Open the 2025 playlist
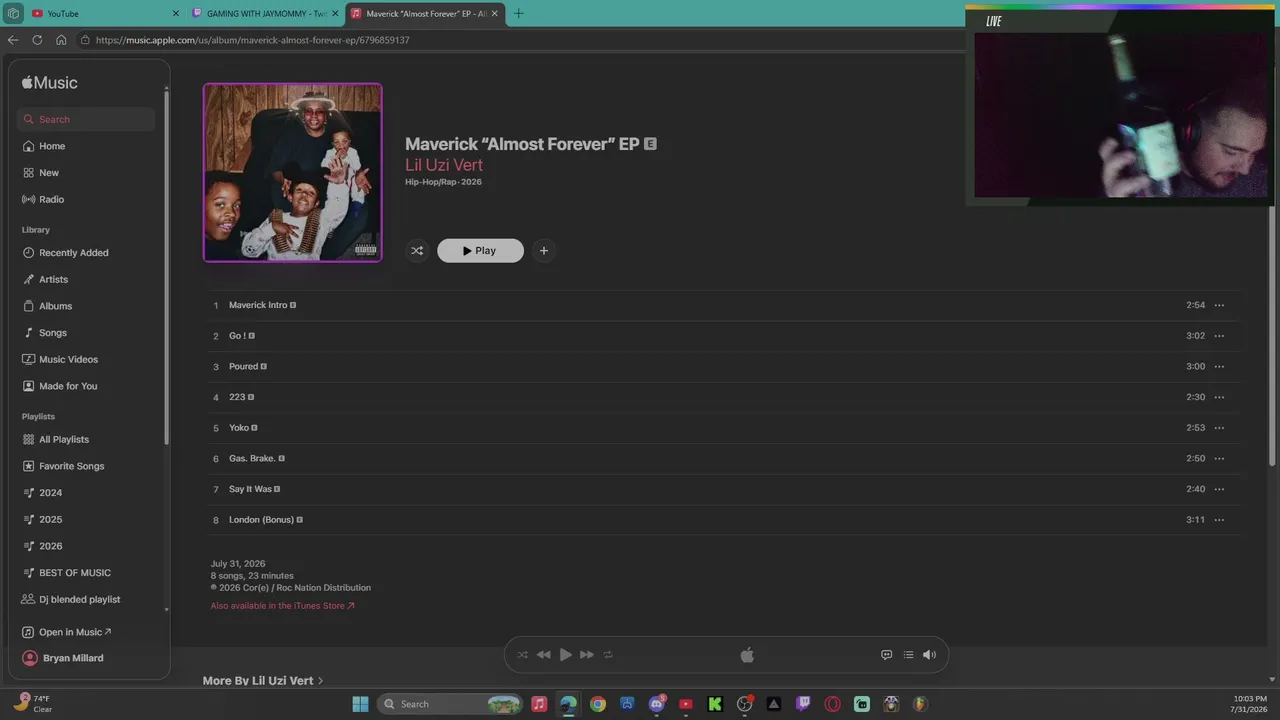The image size is (1280, 720). 50,519
